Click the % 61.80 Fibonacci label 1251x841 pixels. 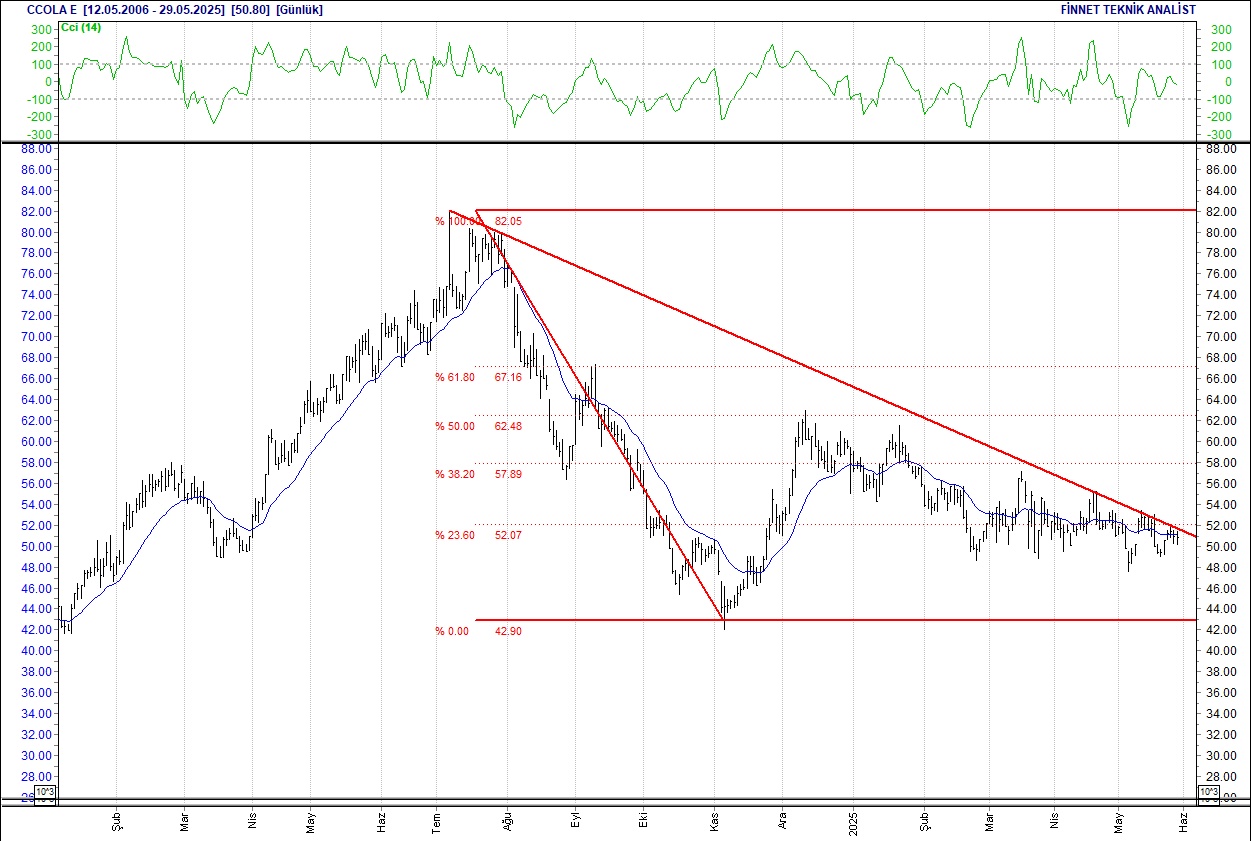454,377
